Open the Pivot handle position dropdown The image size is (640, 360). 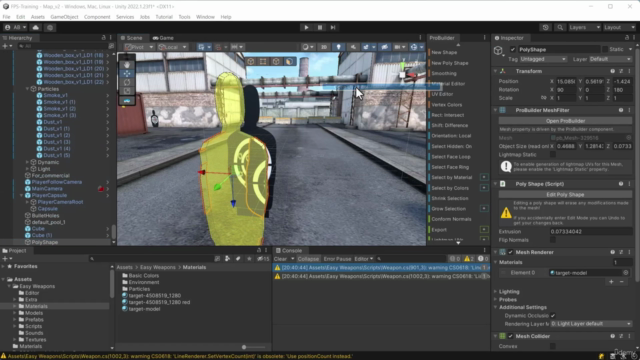[x=139, y=47]
